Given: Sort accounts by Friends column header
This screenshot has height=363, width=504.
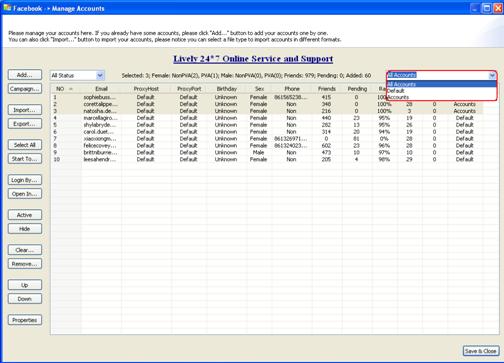Looking at the screenshot, I should pyautogui.click(x=327, y=89).
